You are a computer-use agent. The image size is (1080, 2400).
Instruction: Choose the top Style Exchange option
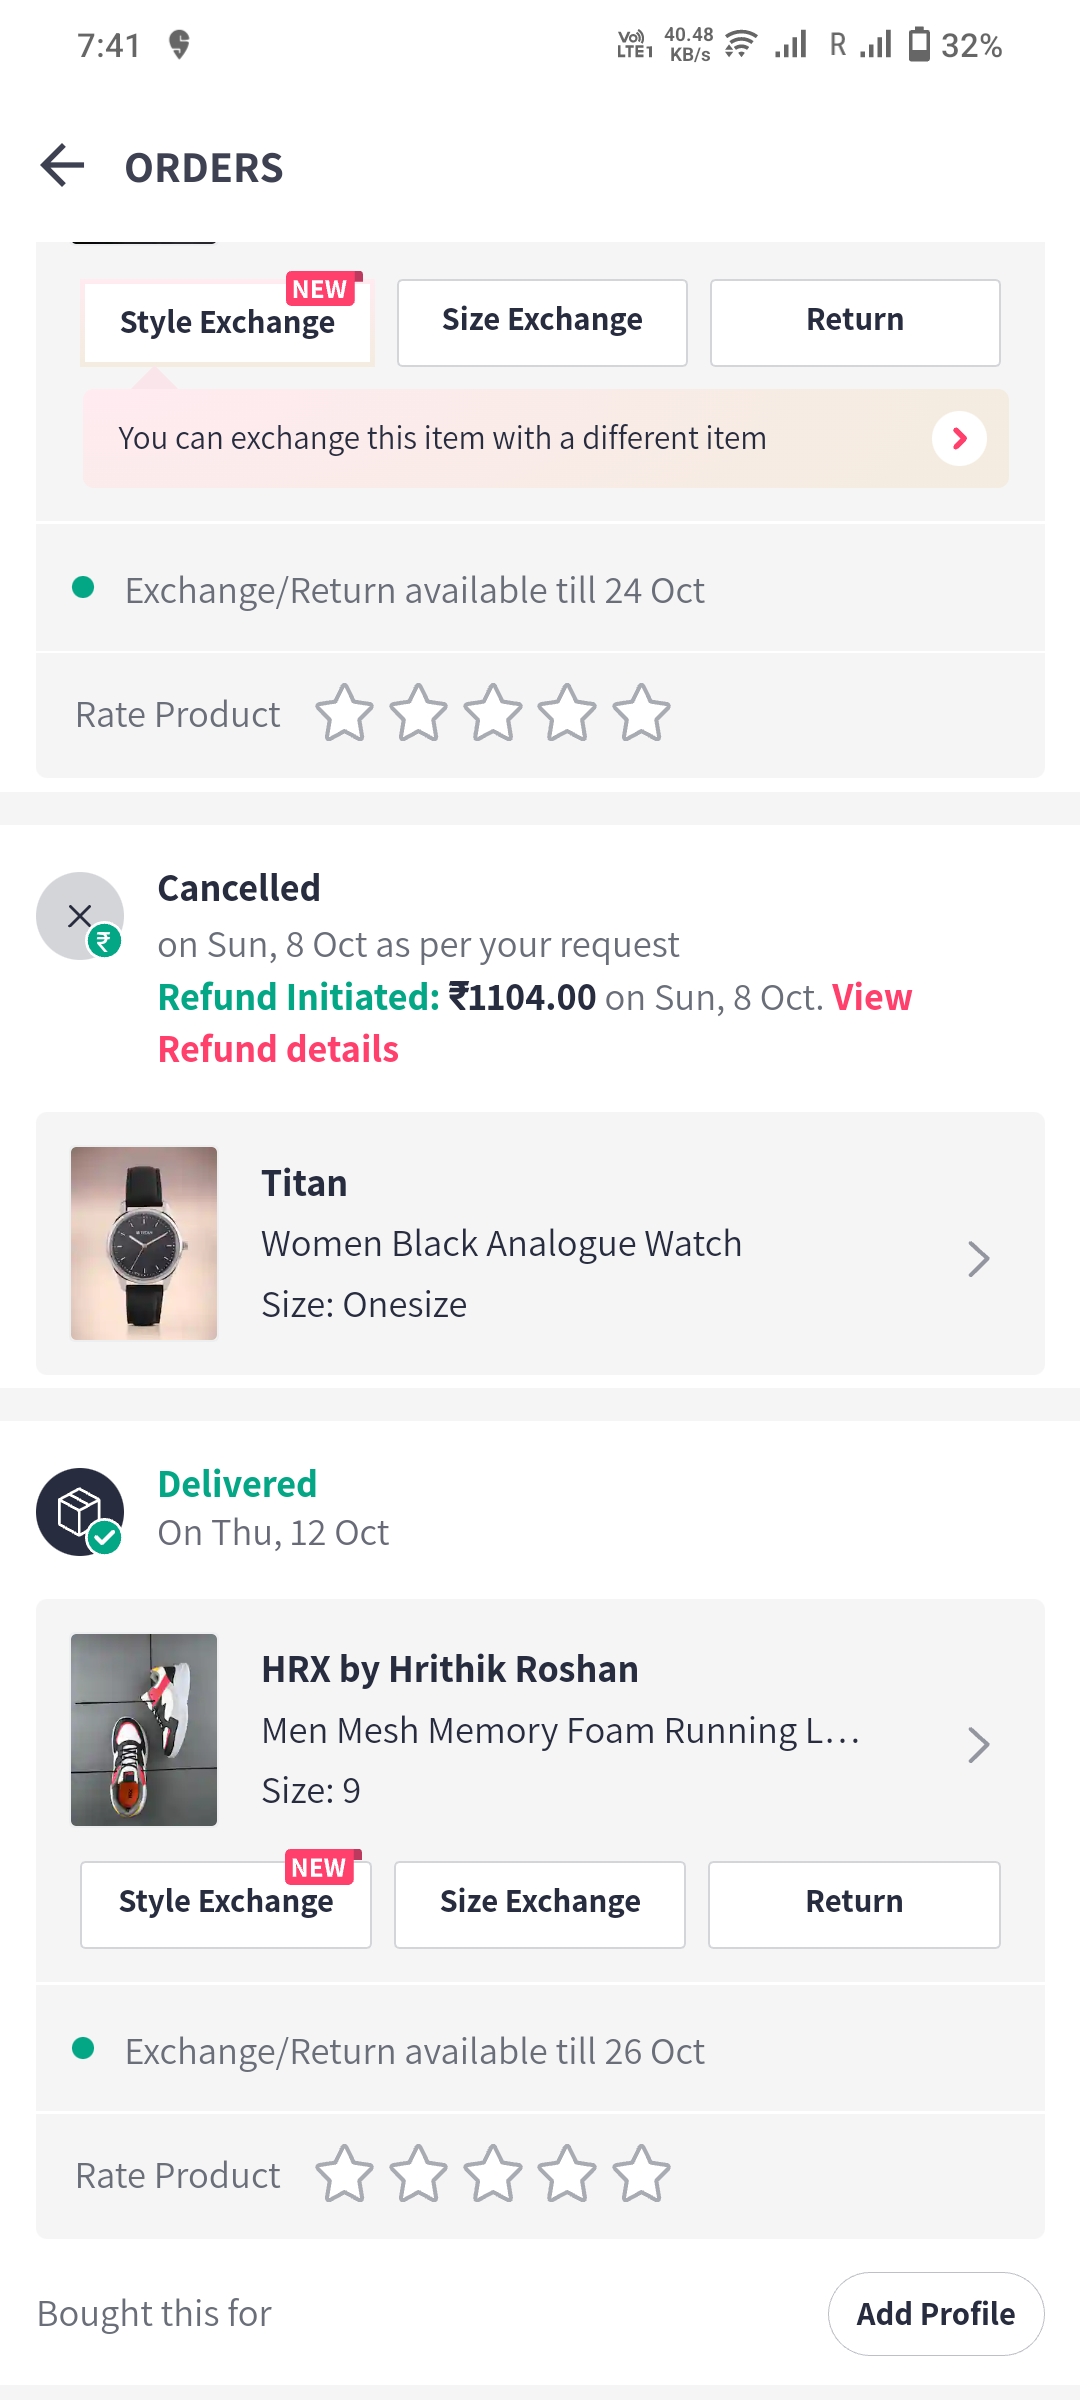227,322
